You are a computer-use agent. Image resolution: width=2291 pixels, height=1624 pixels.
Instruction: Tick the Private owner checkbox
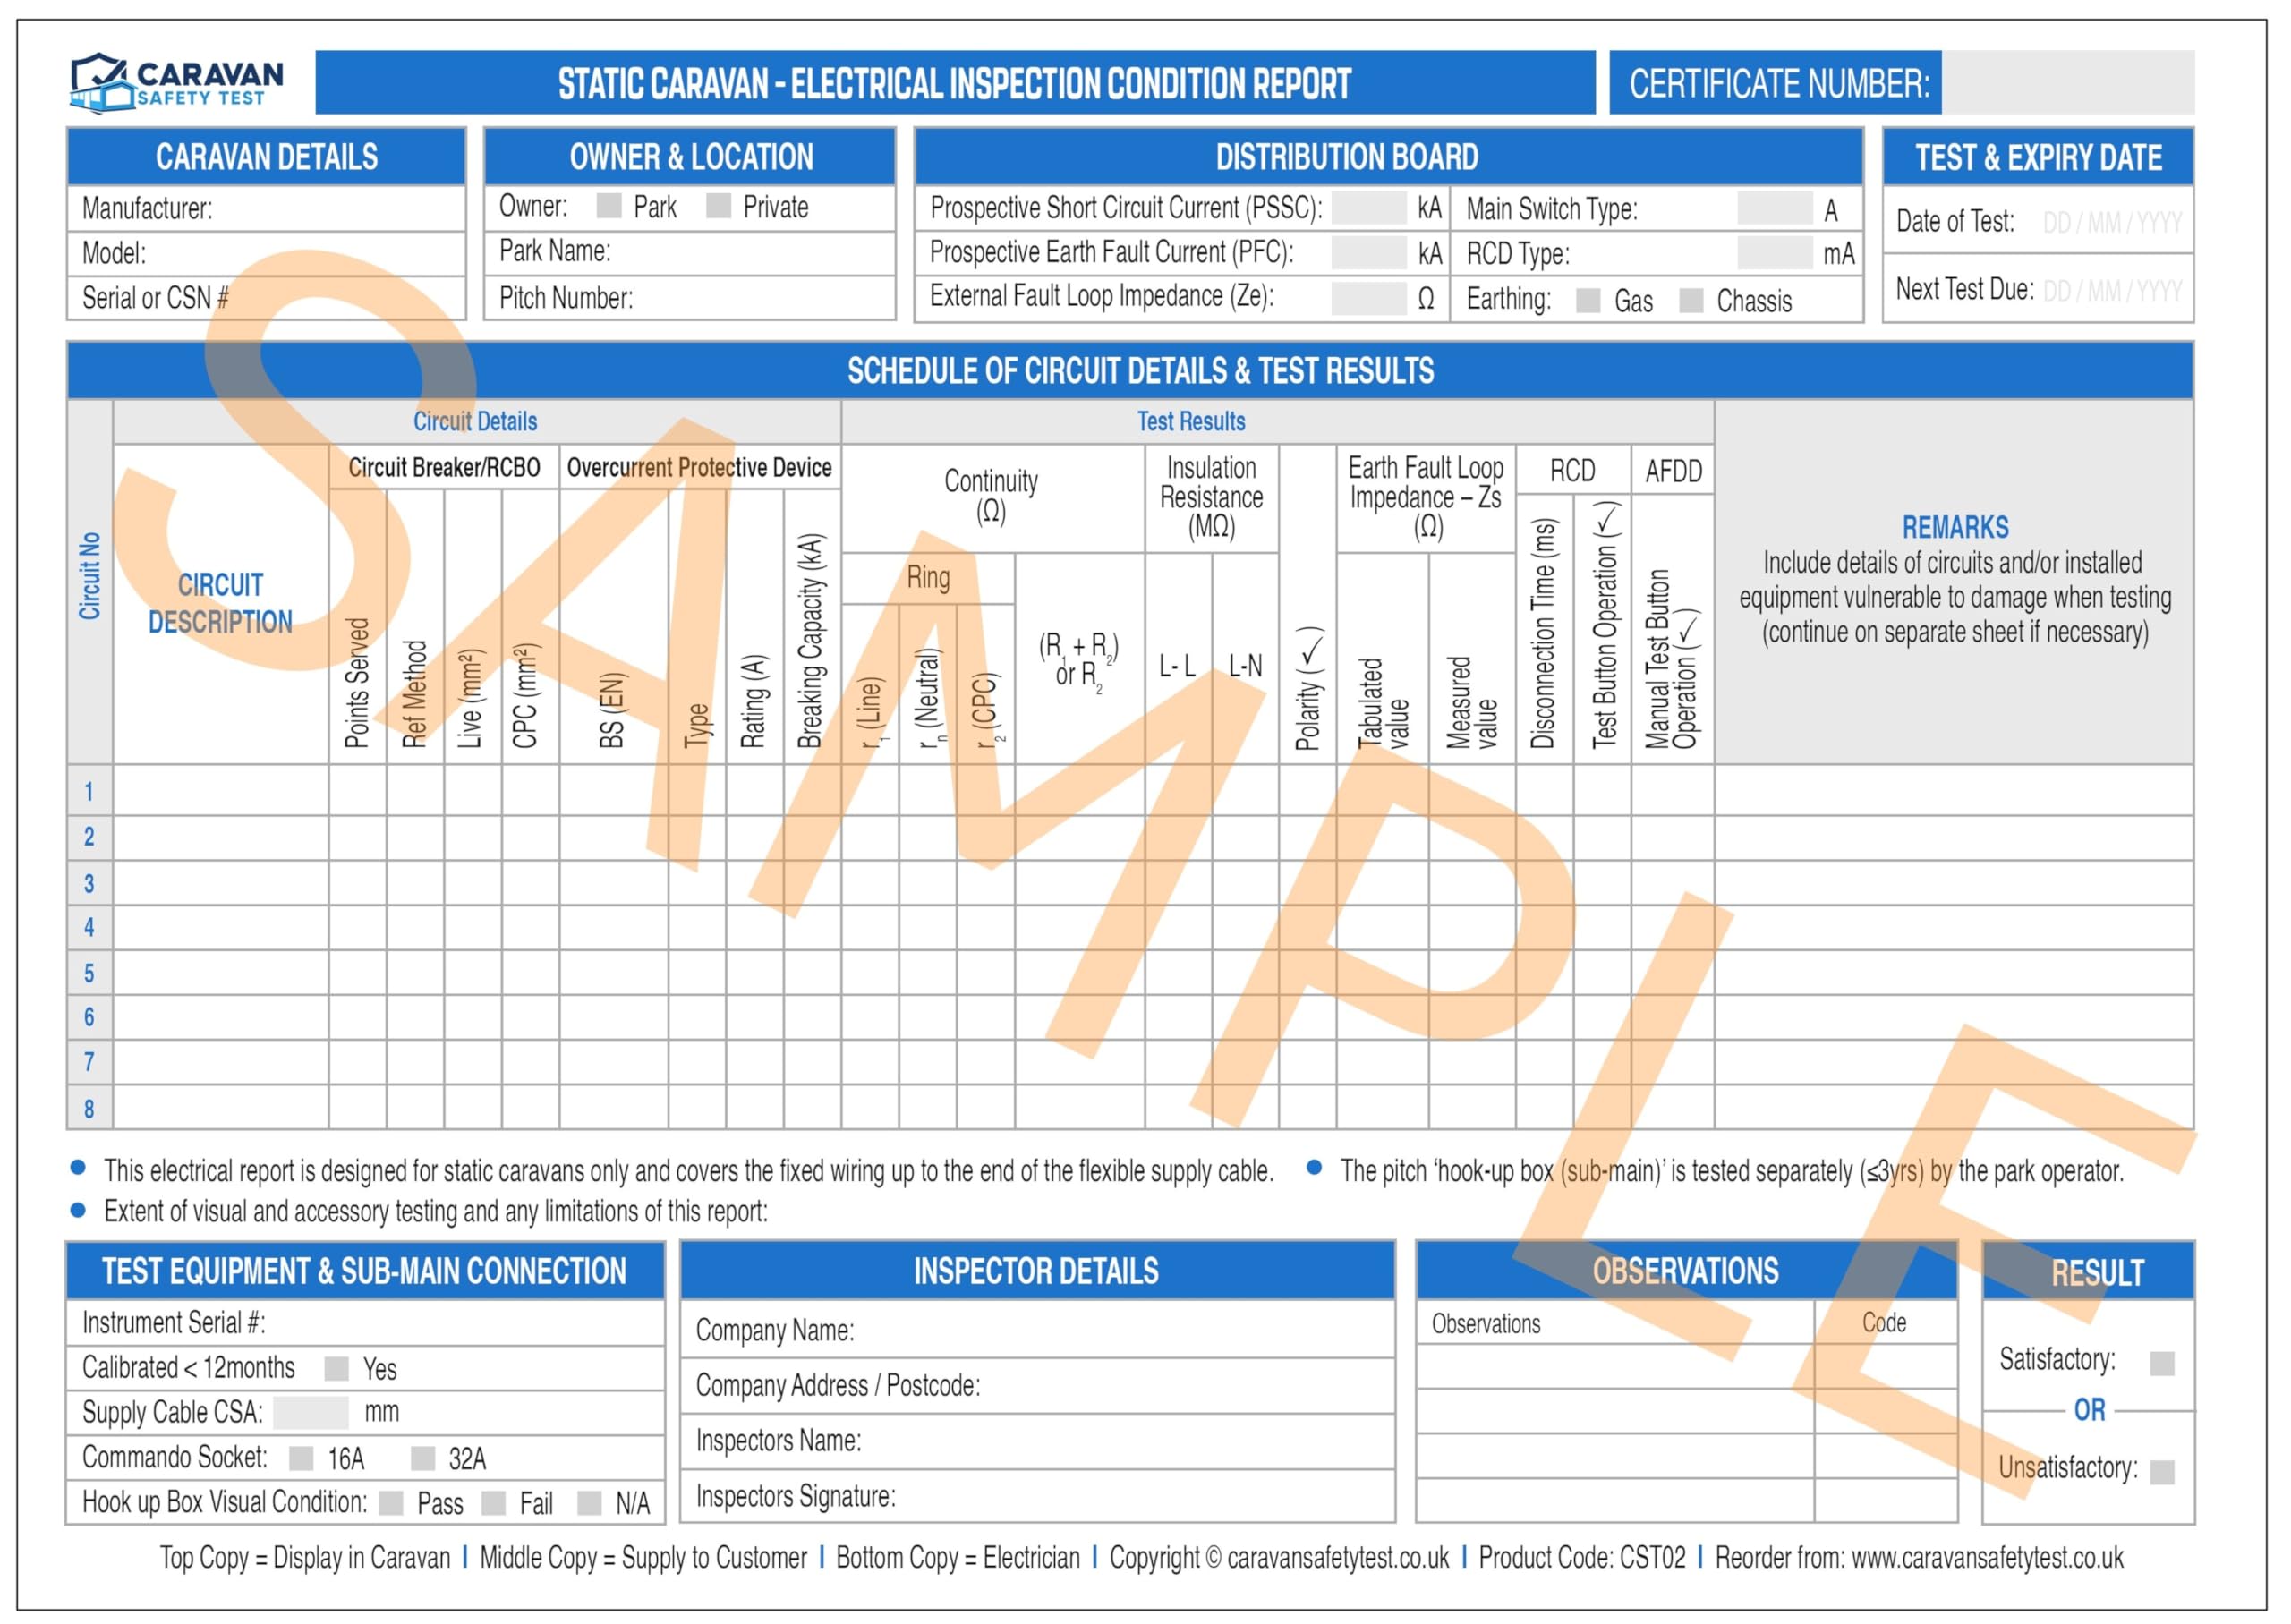(718, 206)
